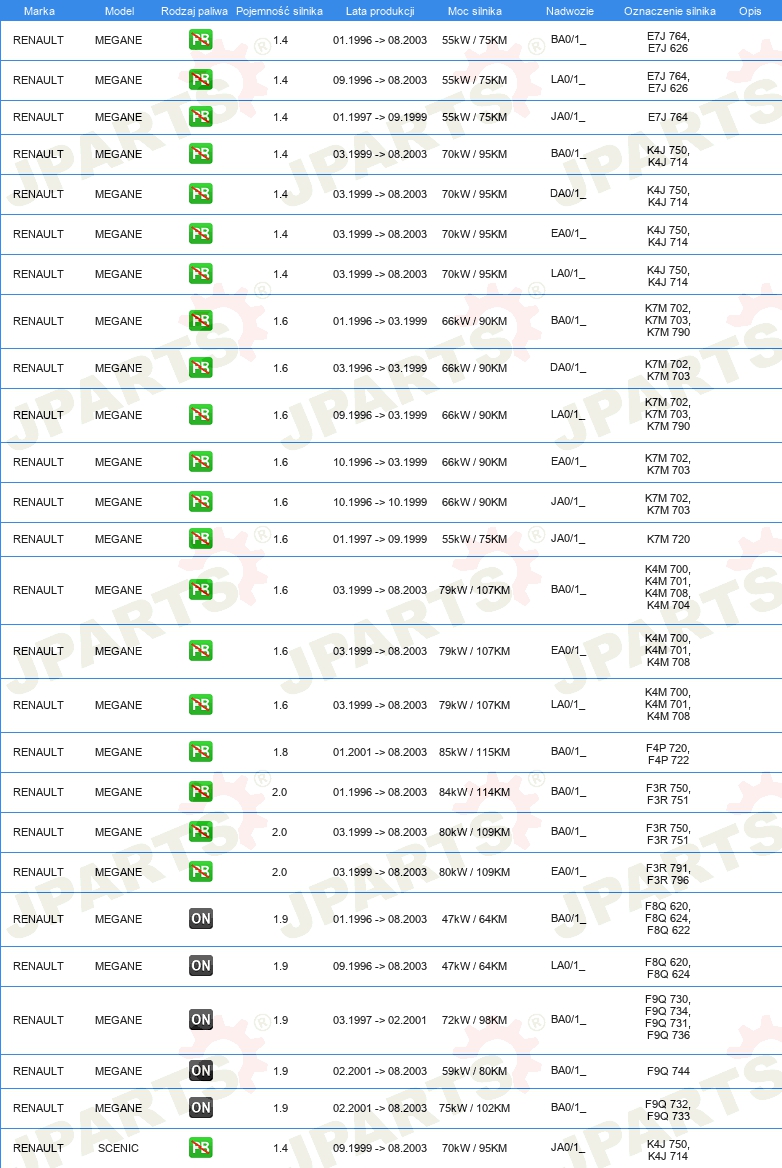
Task: Click the Opis column header
Action: 750,11
